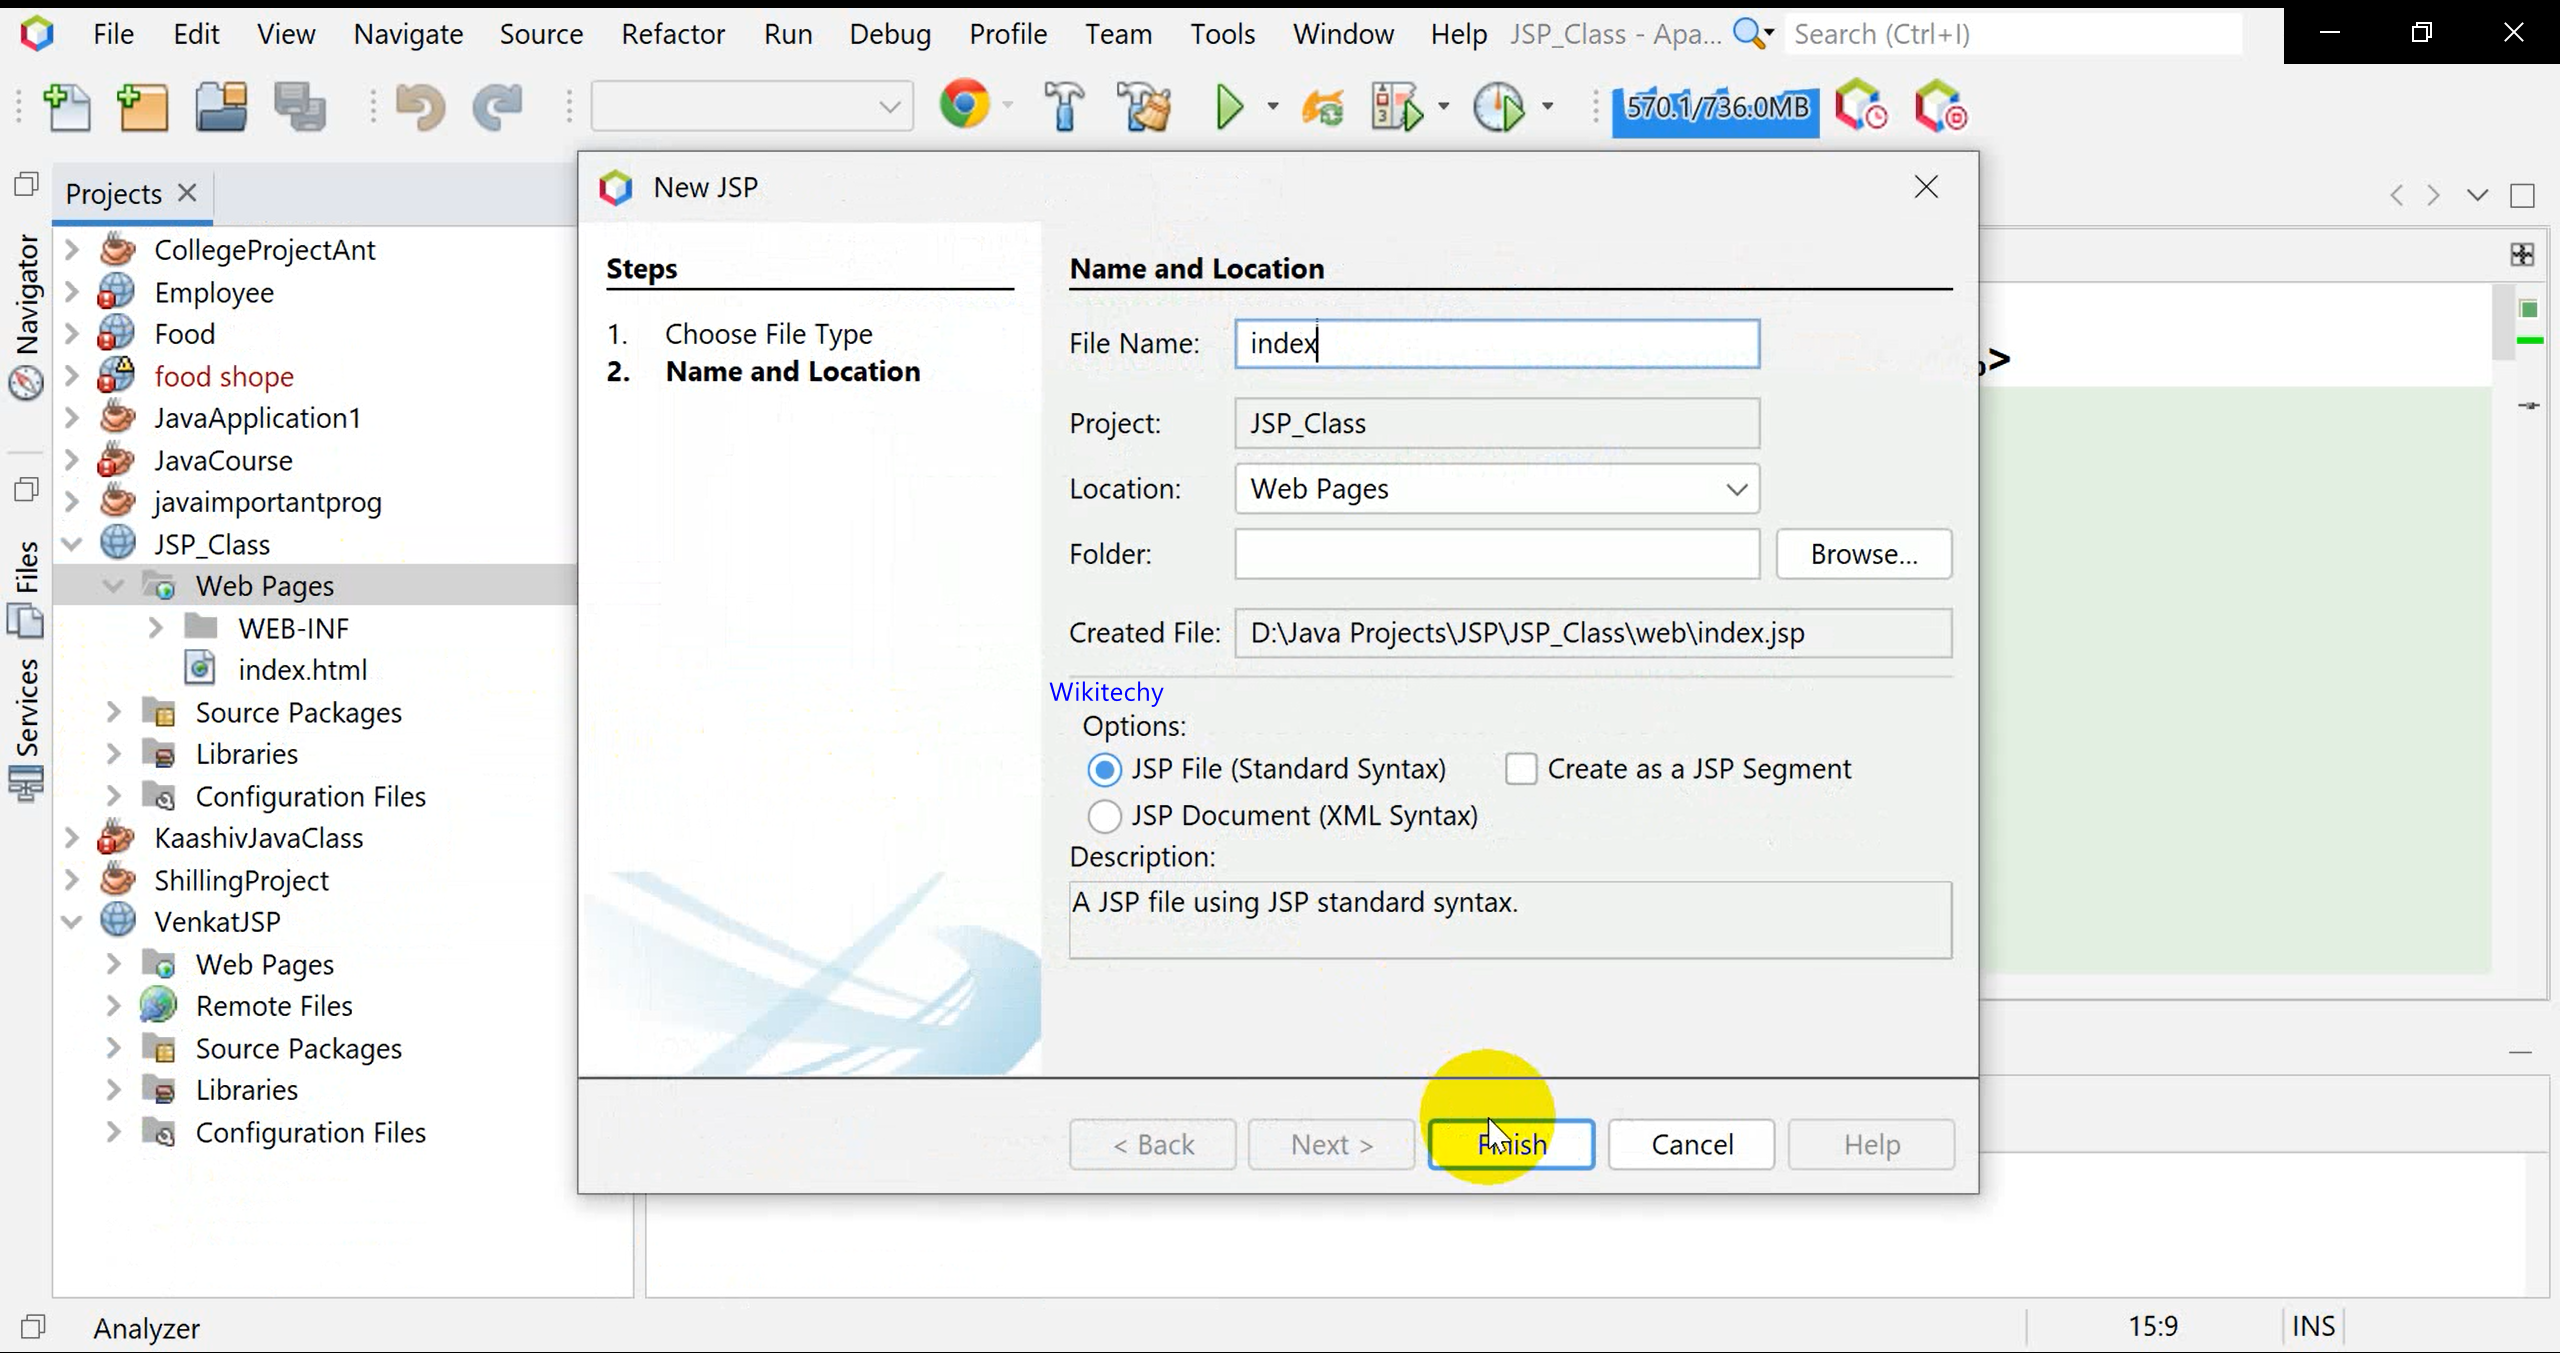Click the Browse... button
Viewport: 2560px width, 1353px height.
[1863, 554]
